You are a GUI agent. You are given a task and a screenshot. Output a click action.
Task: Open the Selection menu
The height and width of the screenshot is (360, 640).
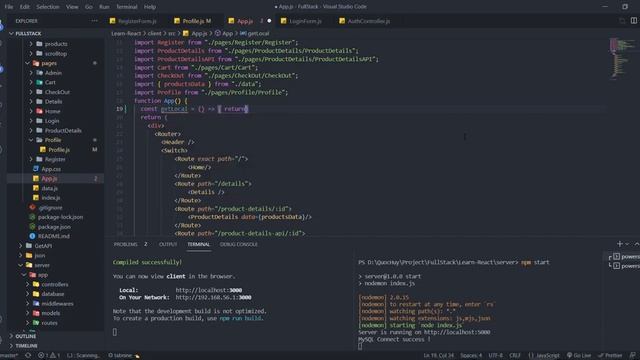point(48,7)
